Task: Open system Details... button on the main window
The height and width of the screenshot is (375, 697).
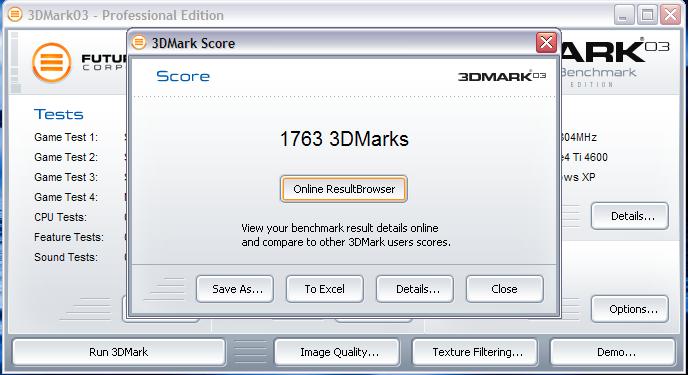Action: click(630, 216)
